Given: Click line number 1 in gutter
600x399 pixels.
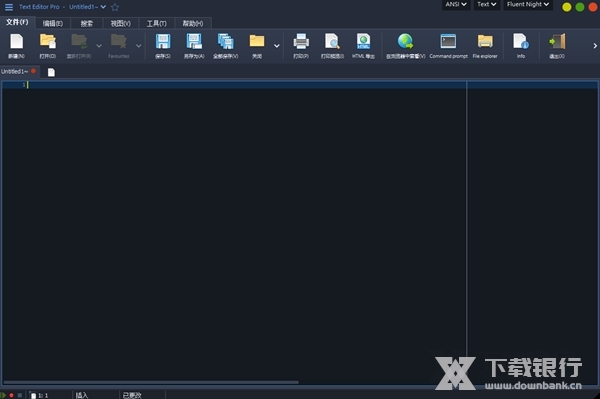Looking at the screenshot, I should click(24, 85).
